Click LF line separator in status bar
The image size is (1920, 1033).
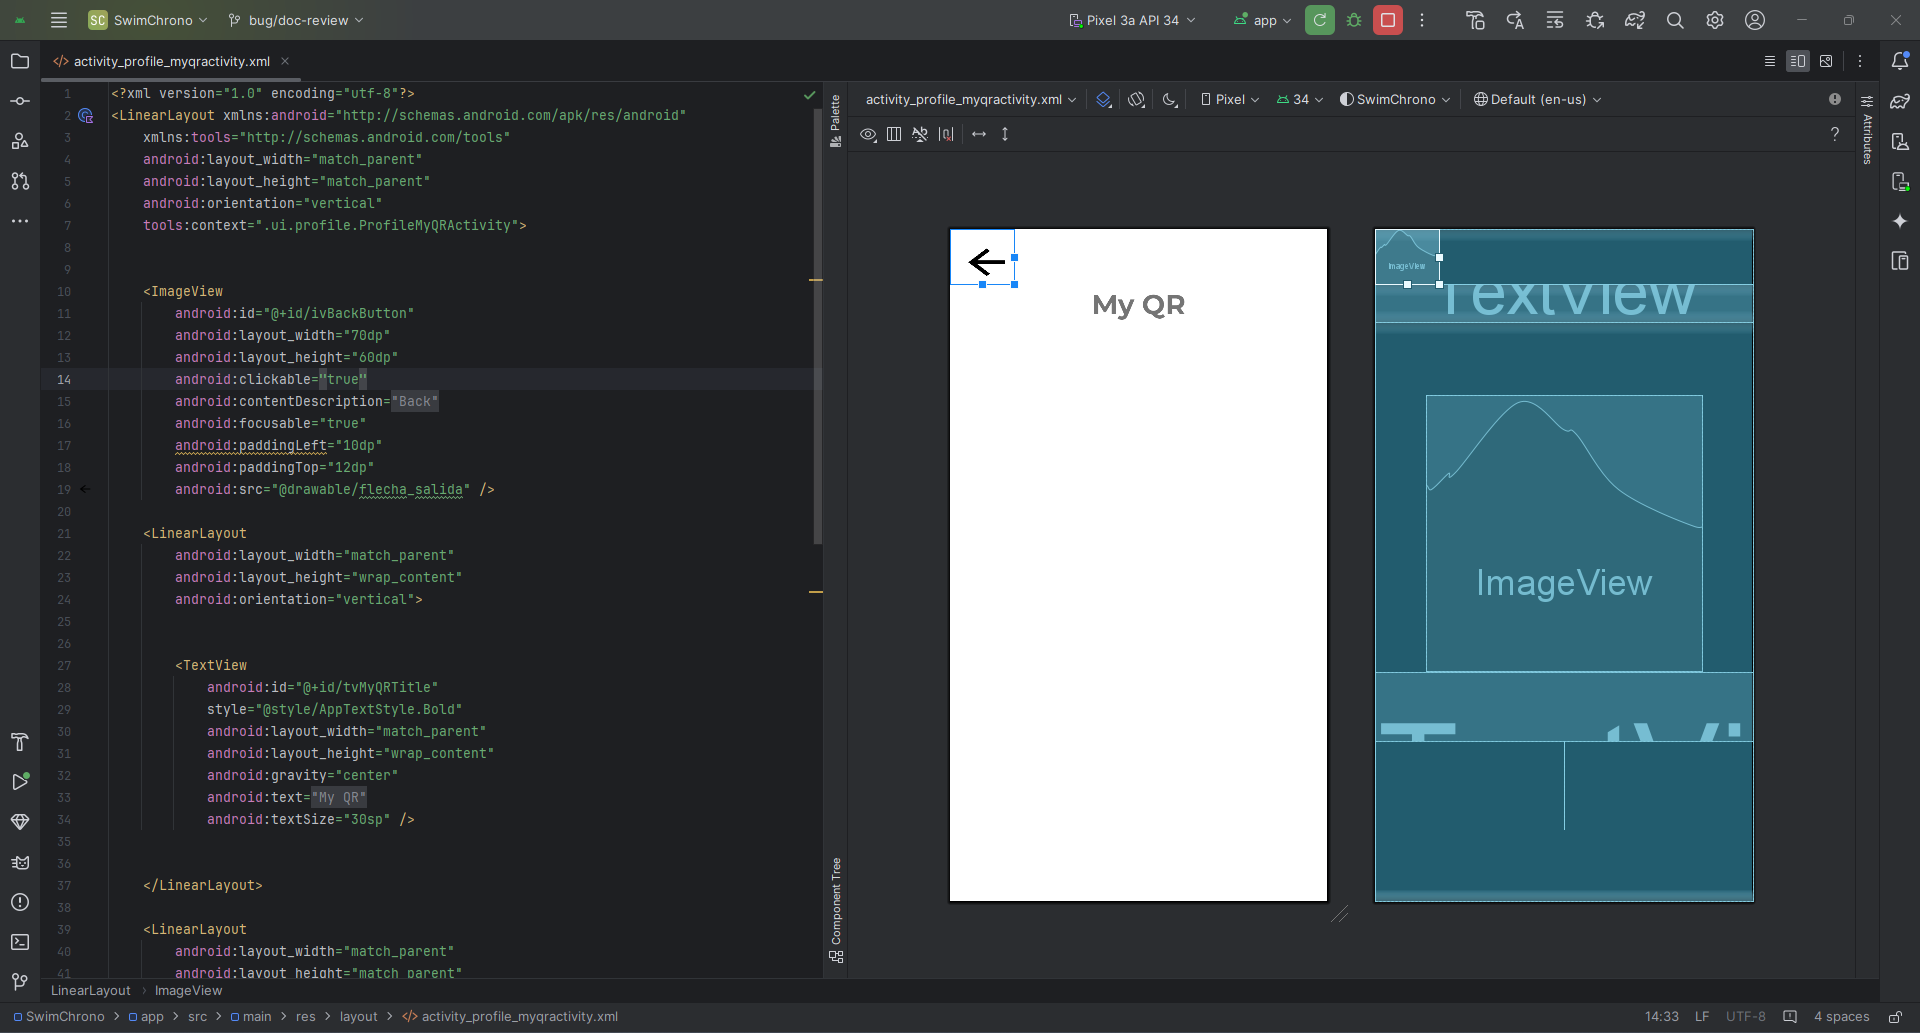(x=1701, y=1016)
